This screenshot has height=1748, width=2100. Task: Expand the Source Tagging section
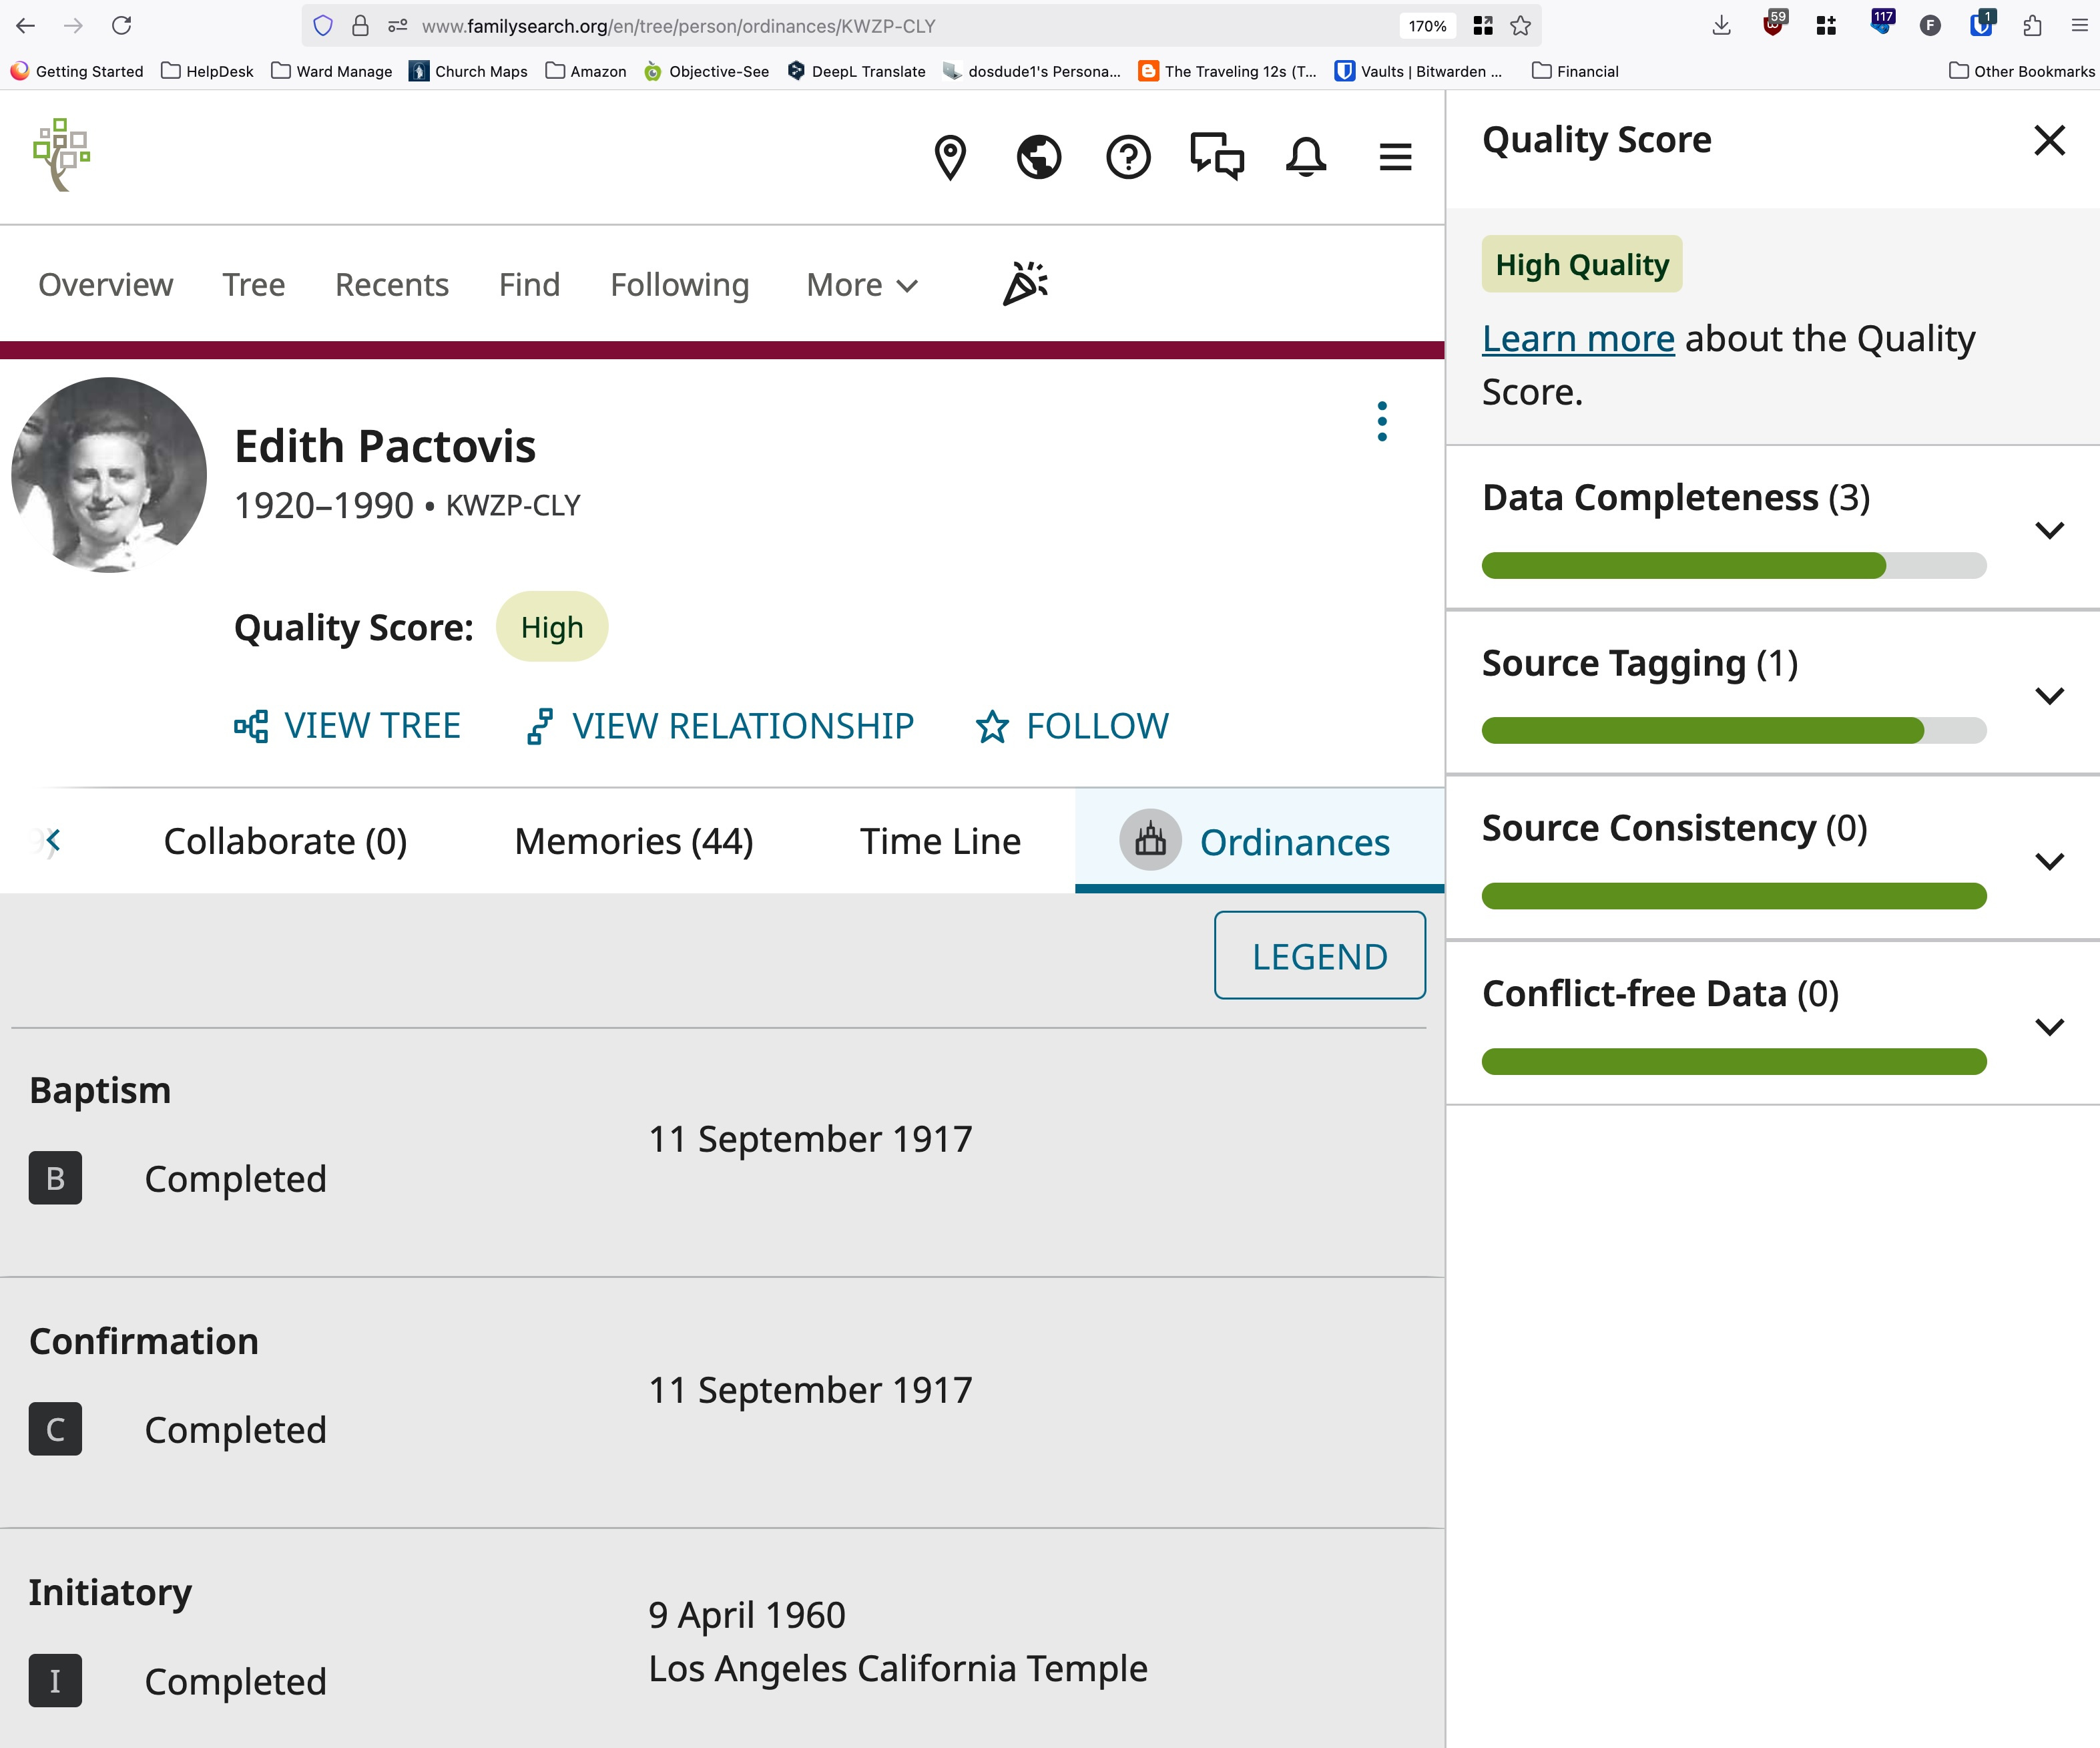point(2049,696)
